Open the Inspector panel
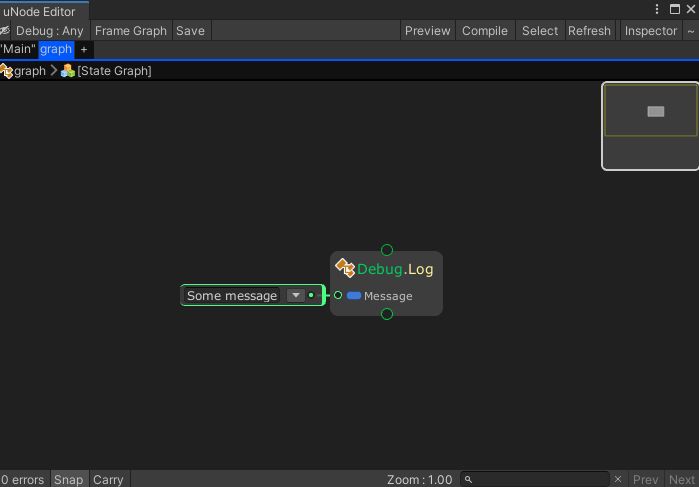This screenshot has height=487, width=699. point(651,31)
